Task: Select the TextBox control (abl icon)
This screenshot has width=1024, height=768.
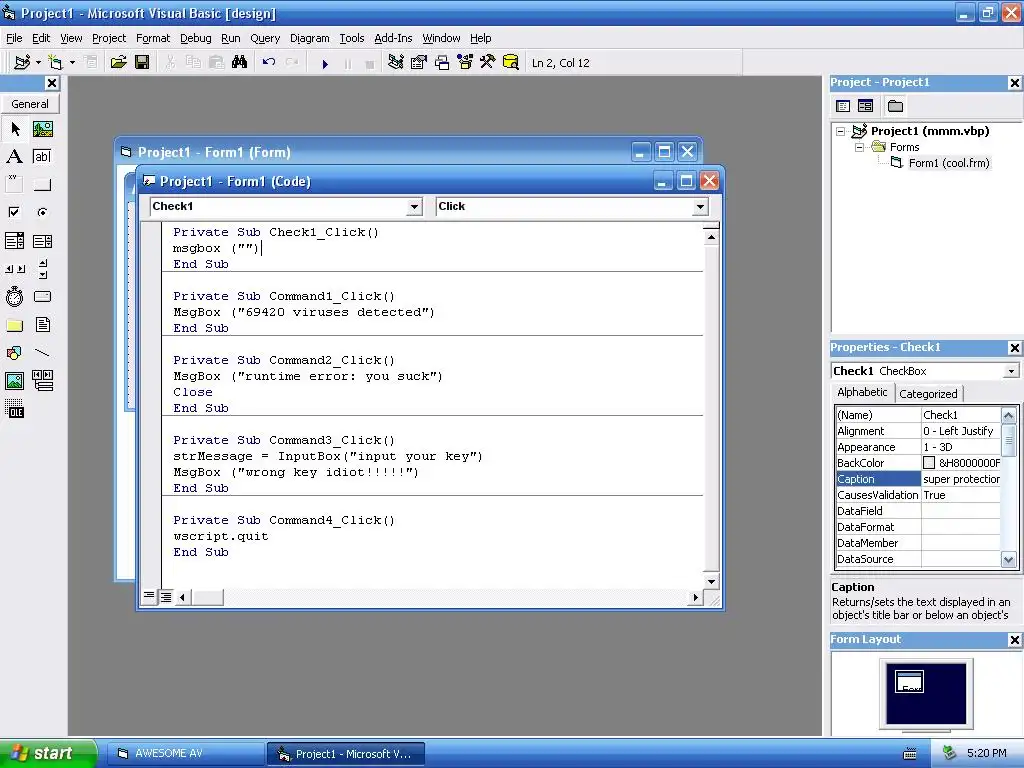Action: (x=42, y=157)
